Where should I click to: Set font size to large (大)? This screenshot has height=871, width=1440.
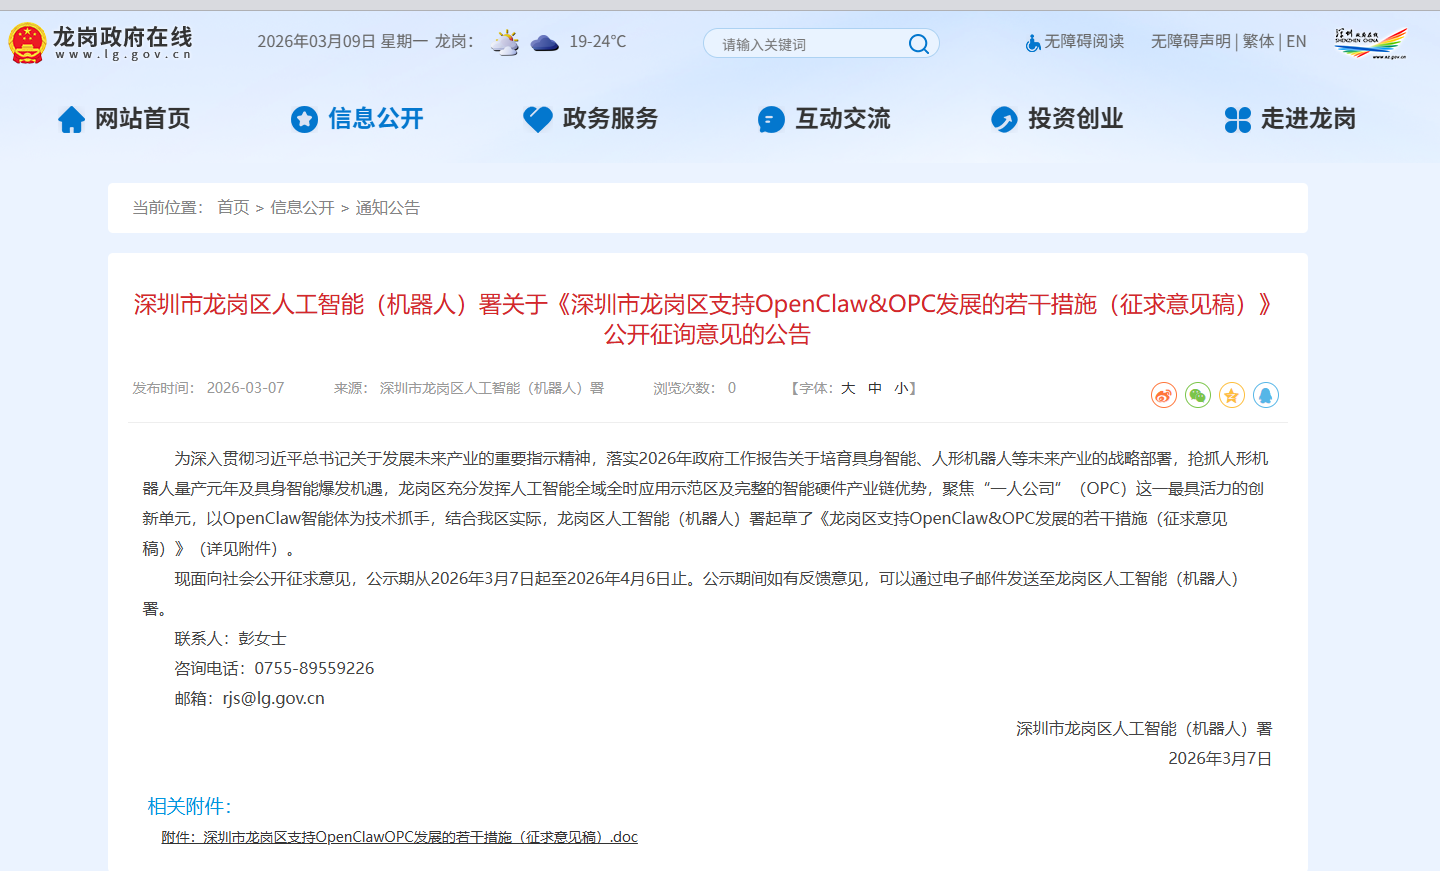848,388
